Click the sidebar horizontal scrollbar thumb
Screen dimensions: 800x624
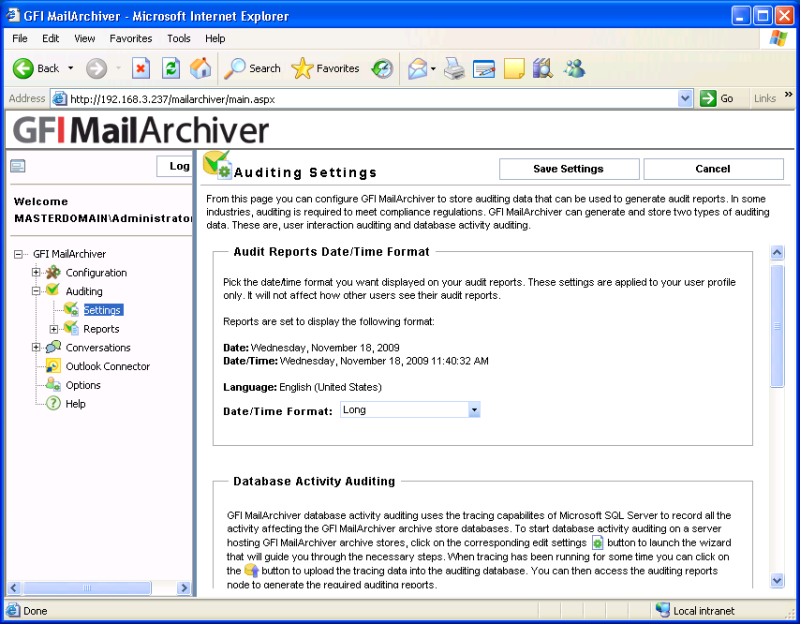click(x=87, y=588)
